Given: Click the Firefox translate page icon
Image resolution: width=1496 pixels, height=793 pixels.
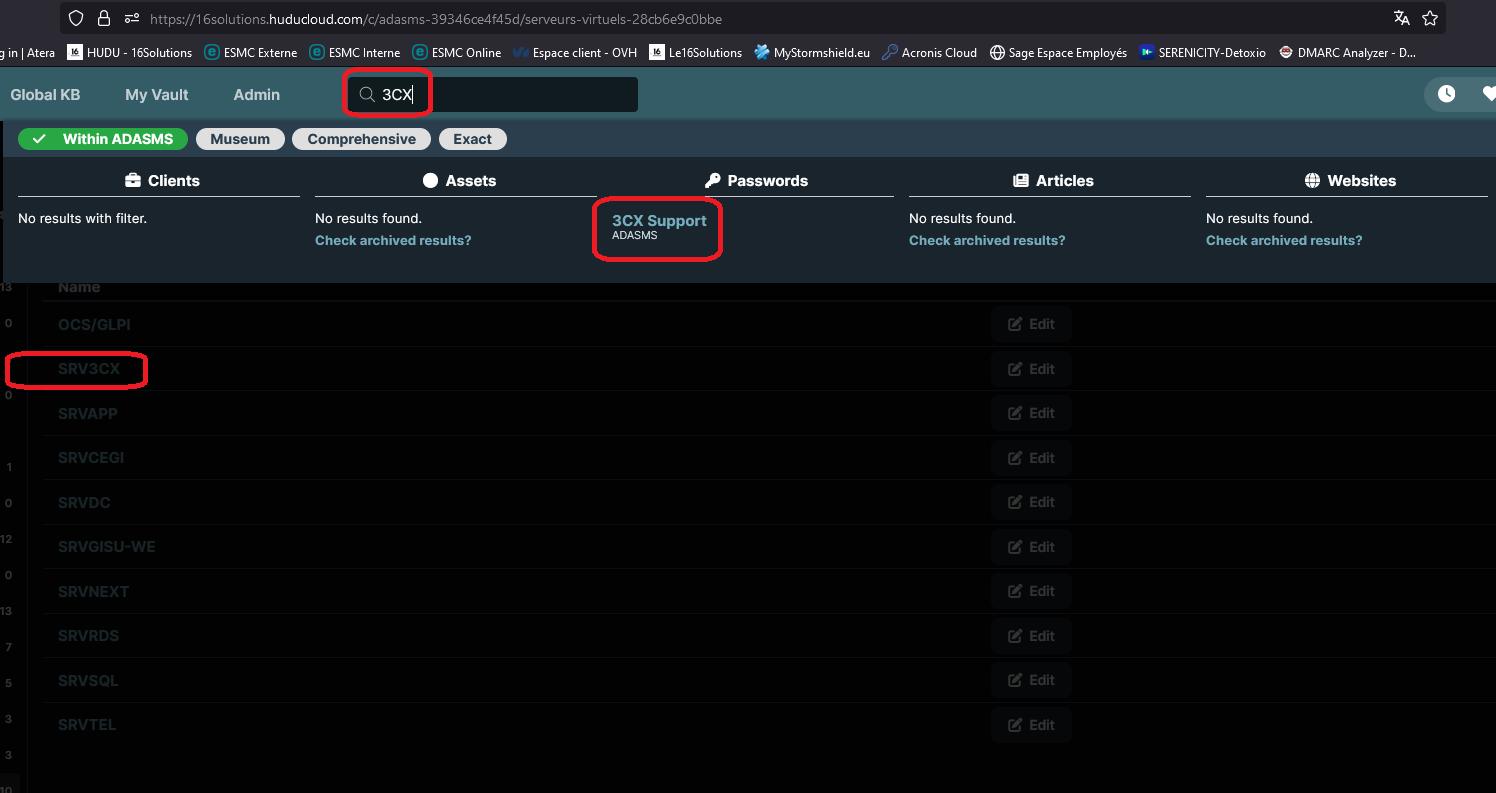Looking at the screenshot, I should click(x=1402, y=18).
